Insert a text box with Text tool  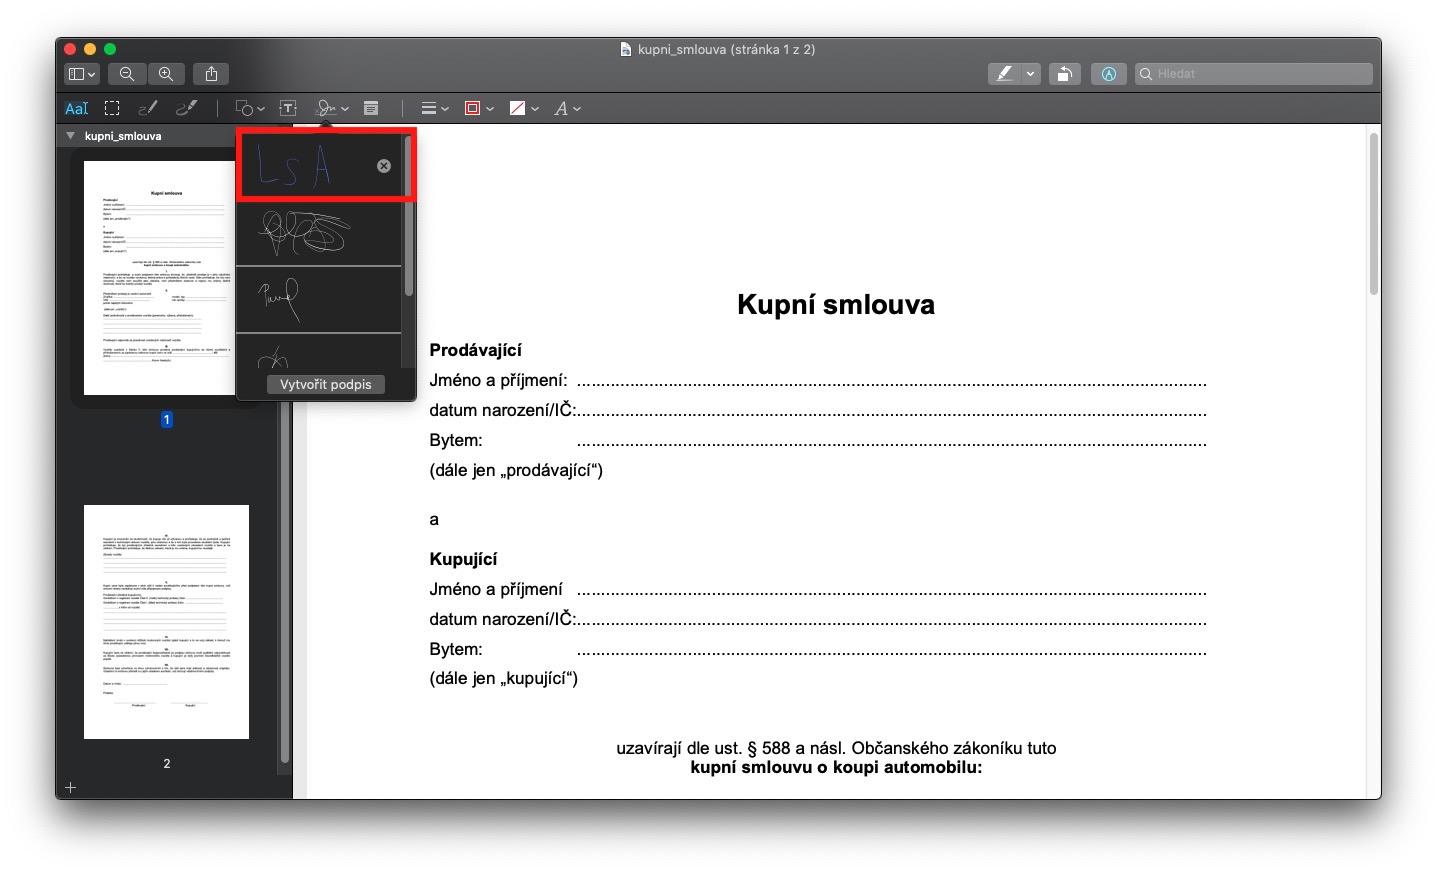click(x=288, y=108)
